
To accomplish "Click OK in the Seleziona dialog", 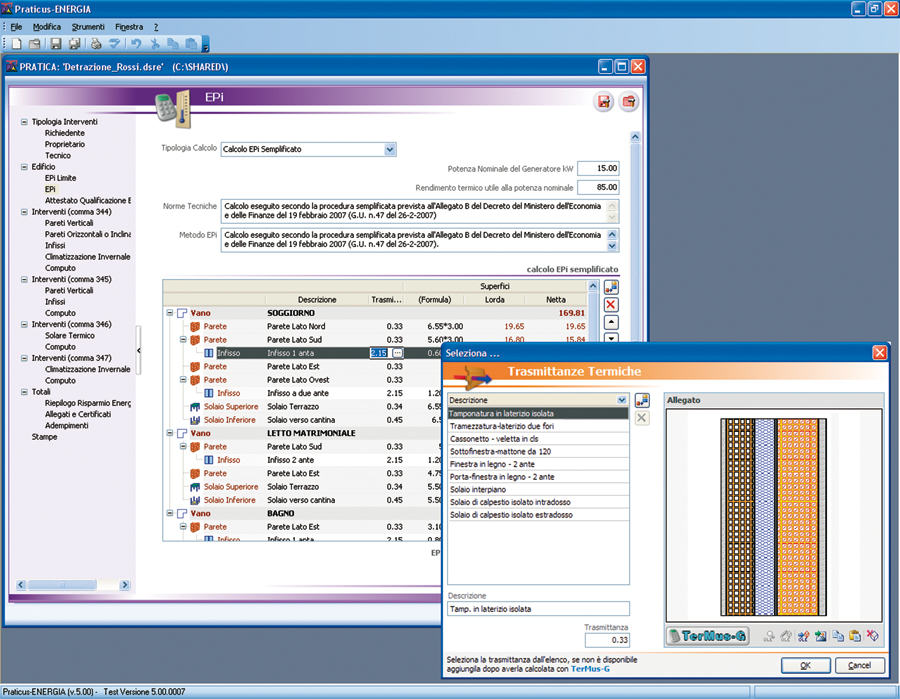I will pyautogui.click(x=805, y=665).
